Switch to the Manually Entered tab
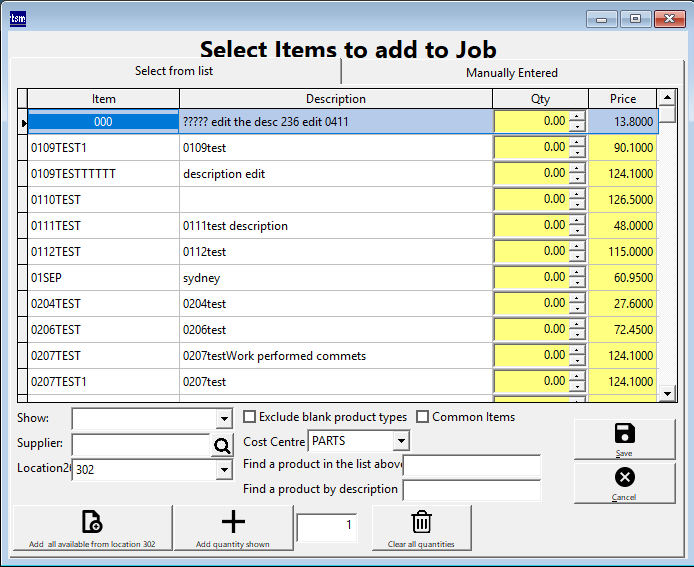This screenshot has height=567, width=694. pos(511,73)
